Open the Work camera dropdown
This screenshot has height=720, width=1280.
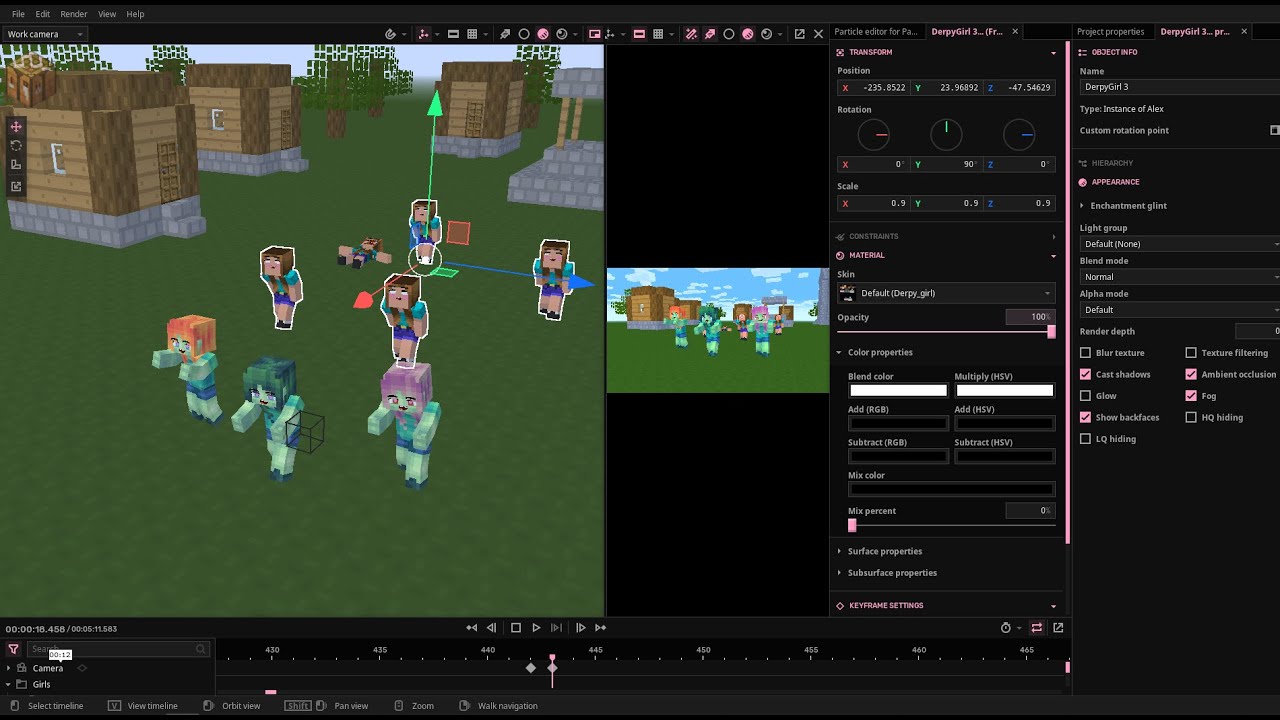tap(45, 34)
